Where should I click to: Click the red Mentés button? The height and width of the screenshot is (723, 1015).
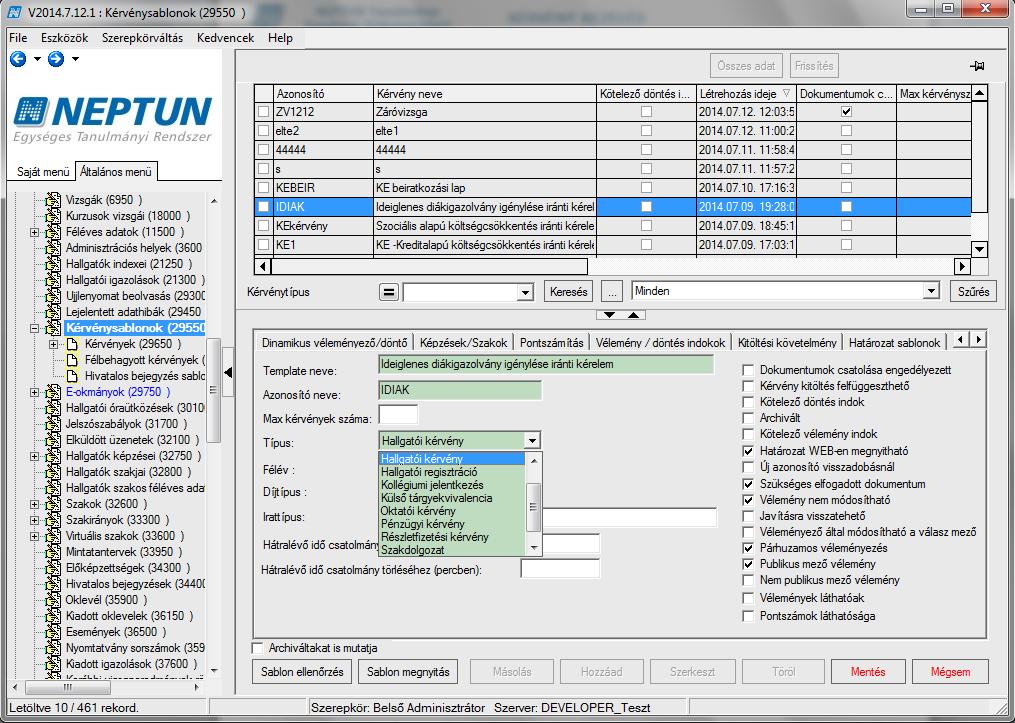pos(867,672)
